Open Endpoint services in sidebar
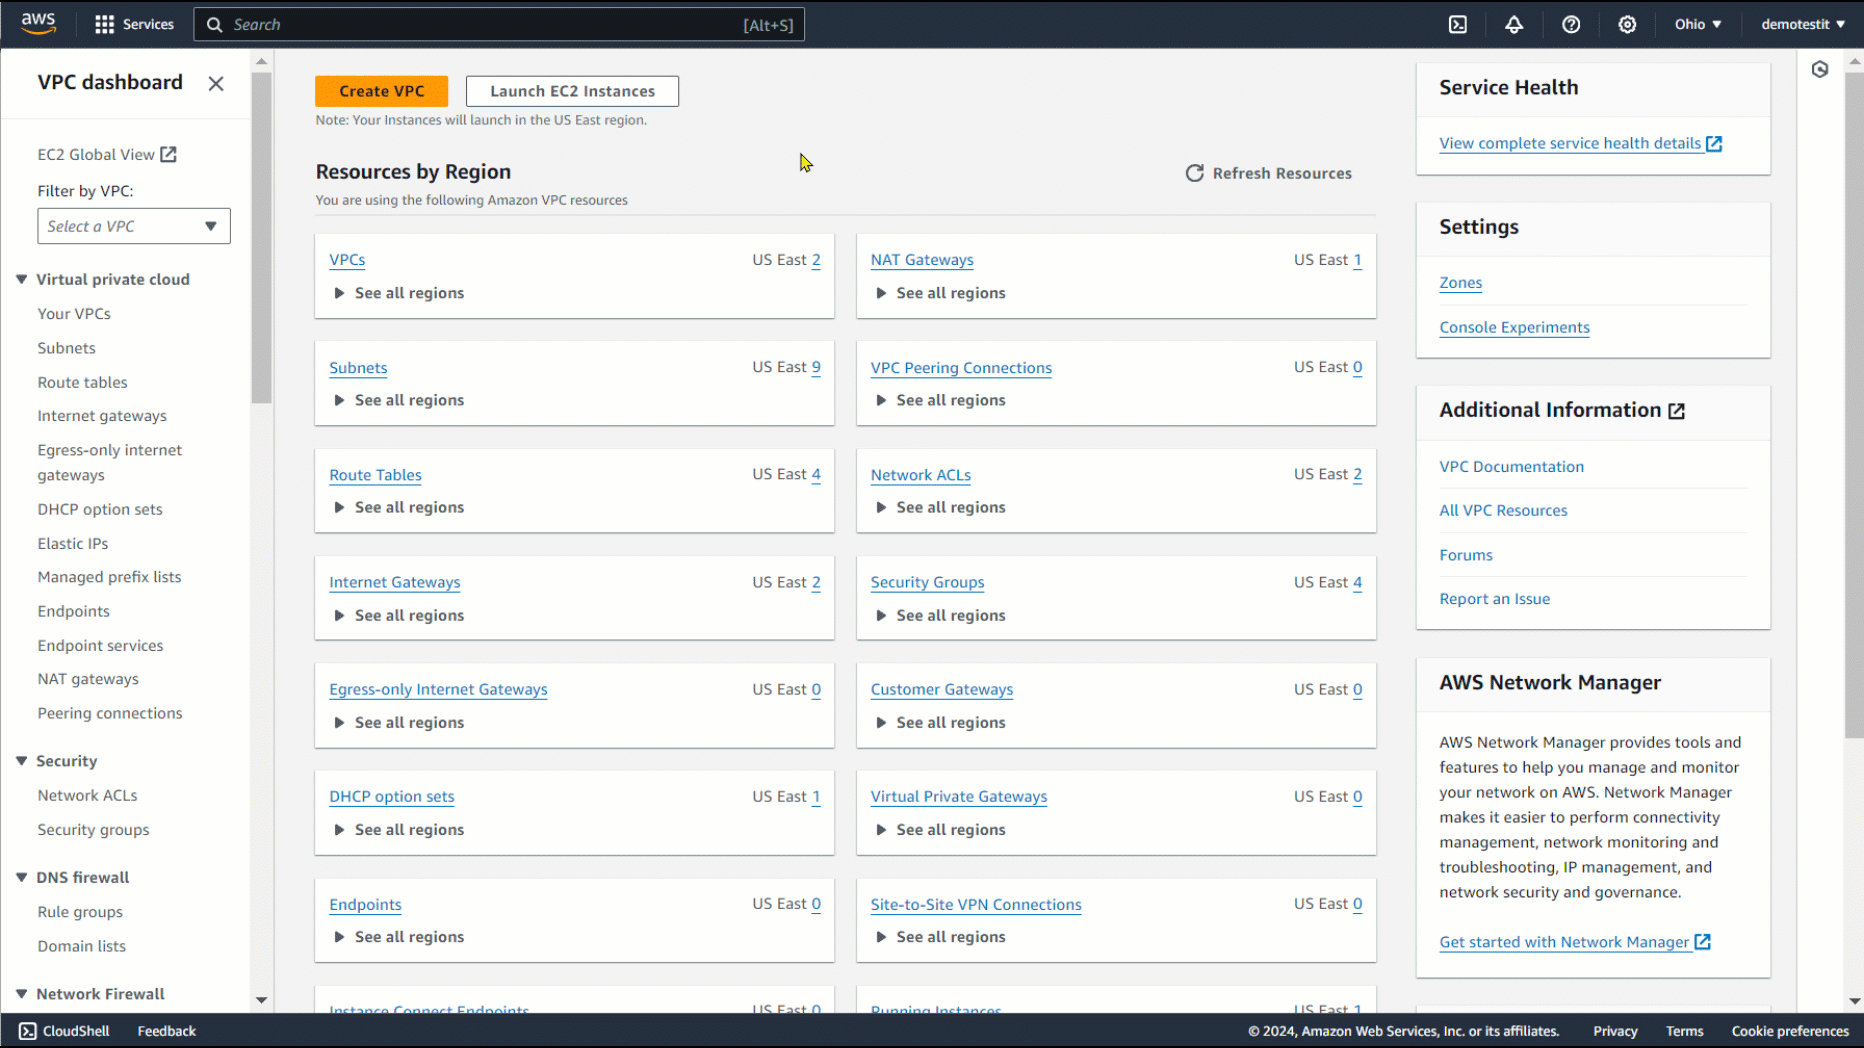This screenshot has height=1048, width=1864. 101,646
